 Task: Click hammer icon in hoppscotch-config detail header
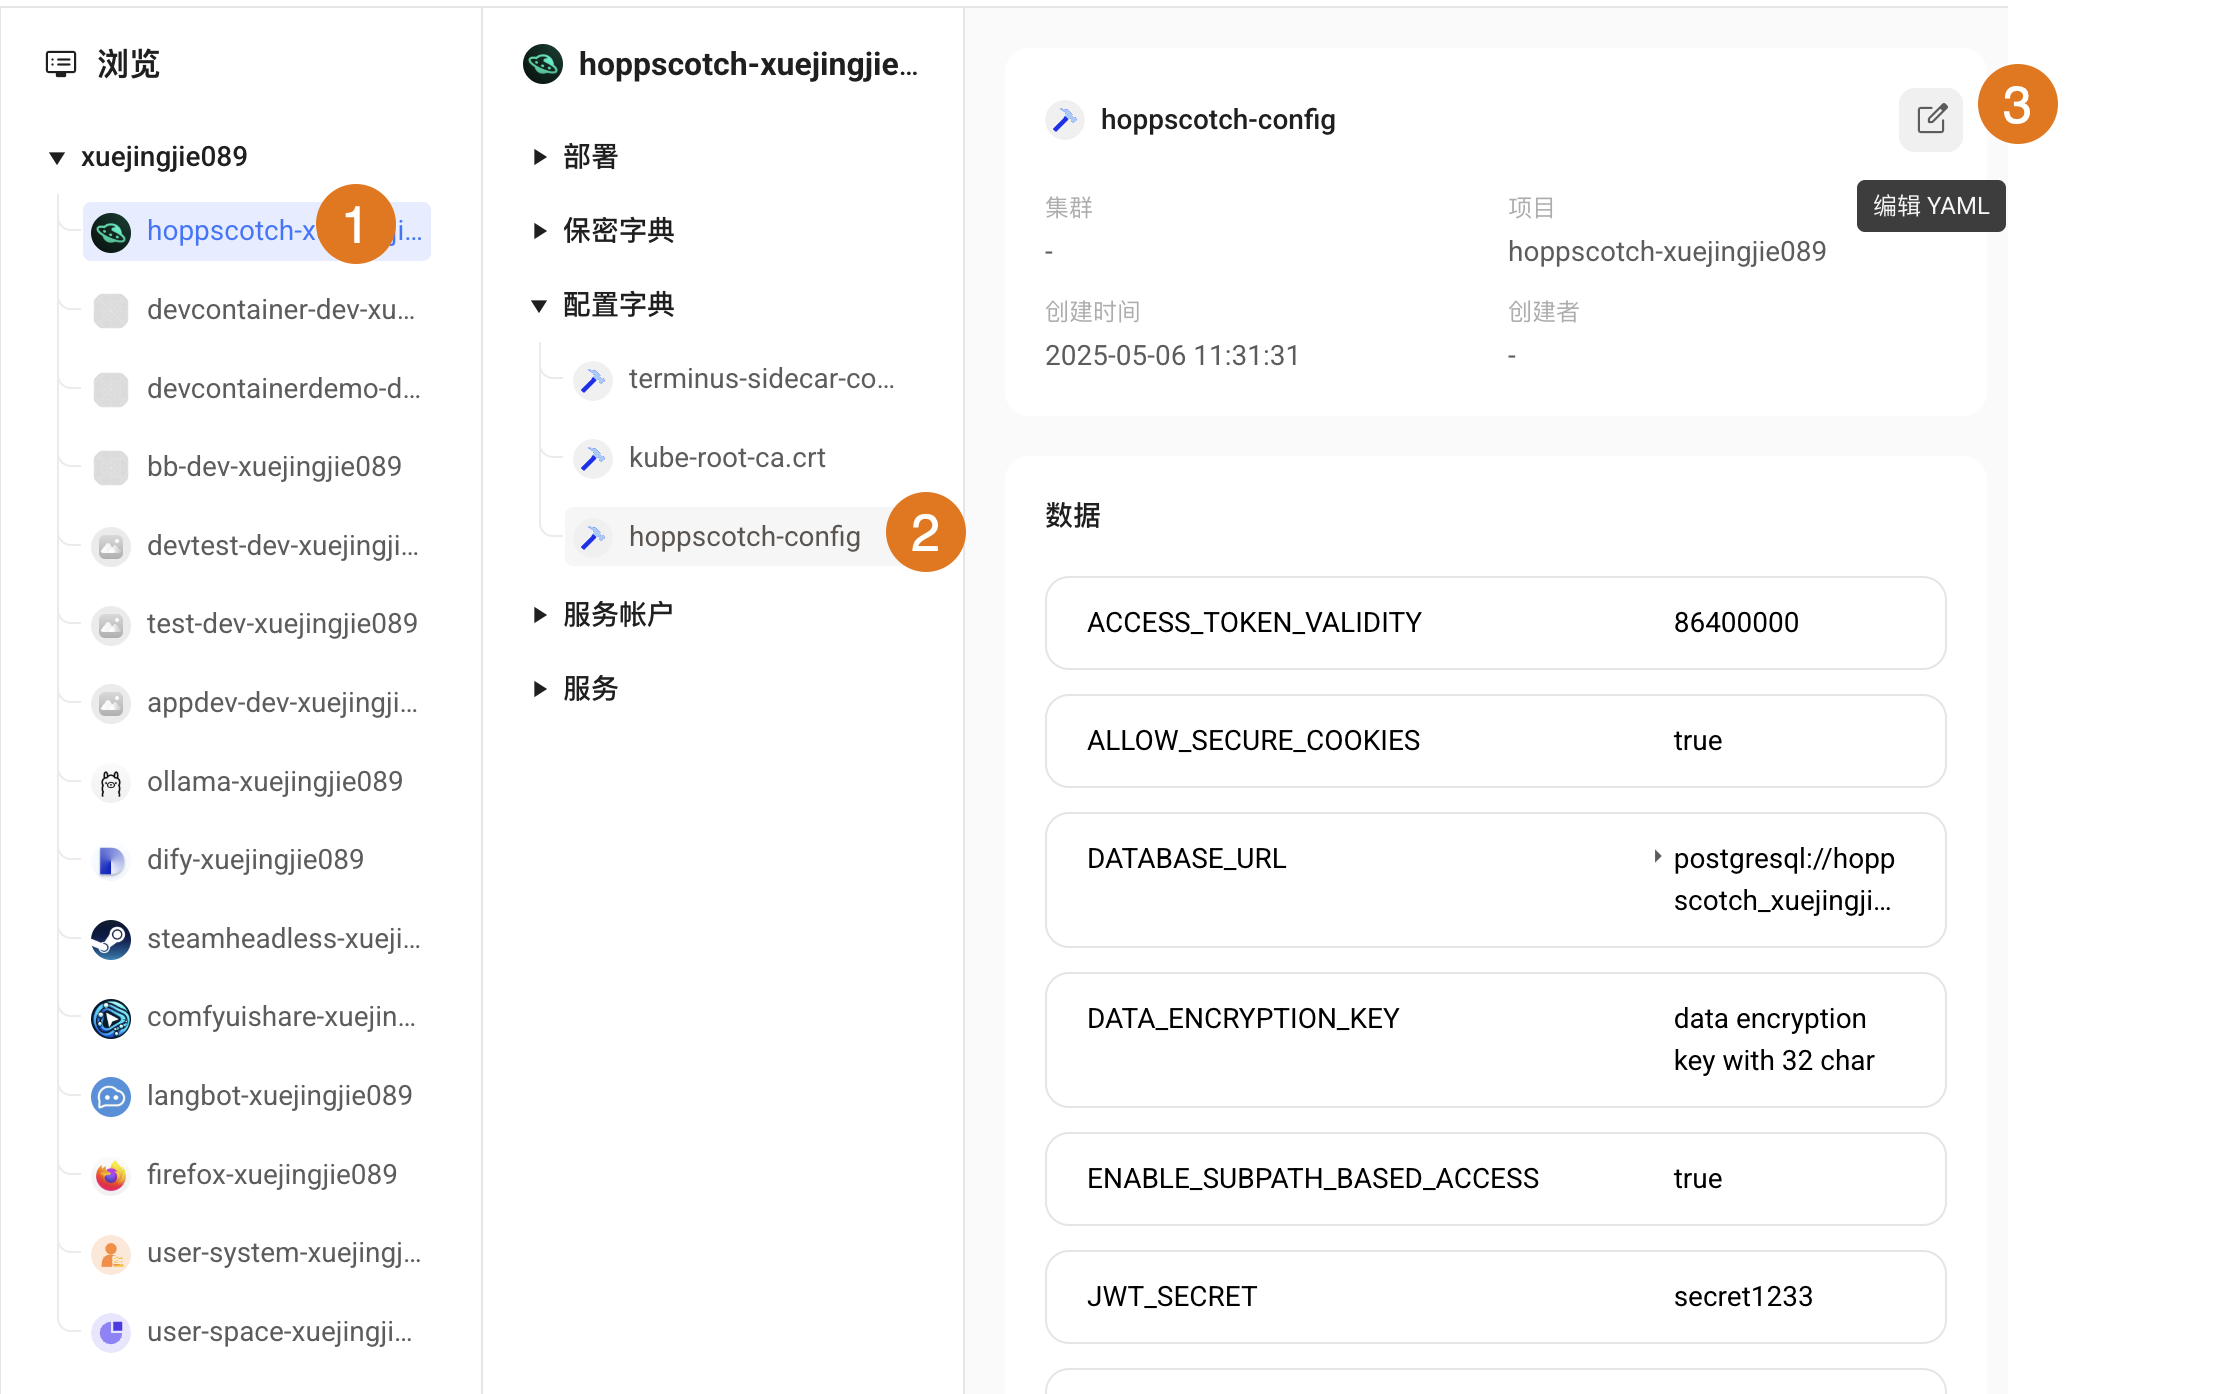click(1064, 120)
